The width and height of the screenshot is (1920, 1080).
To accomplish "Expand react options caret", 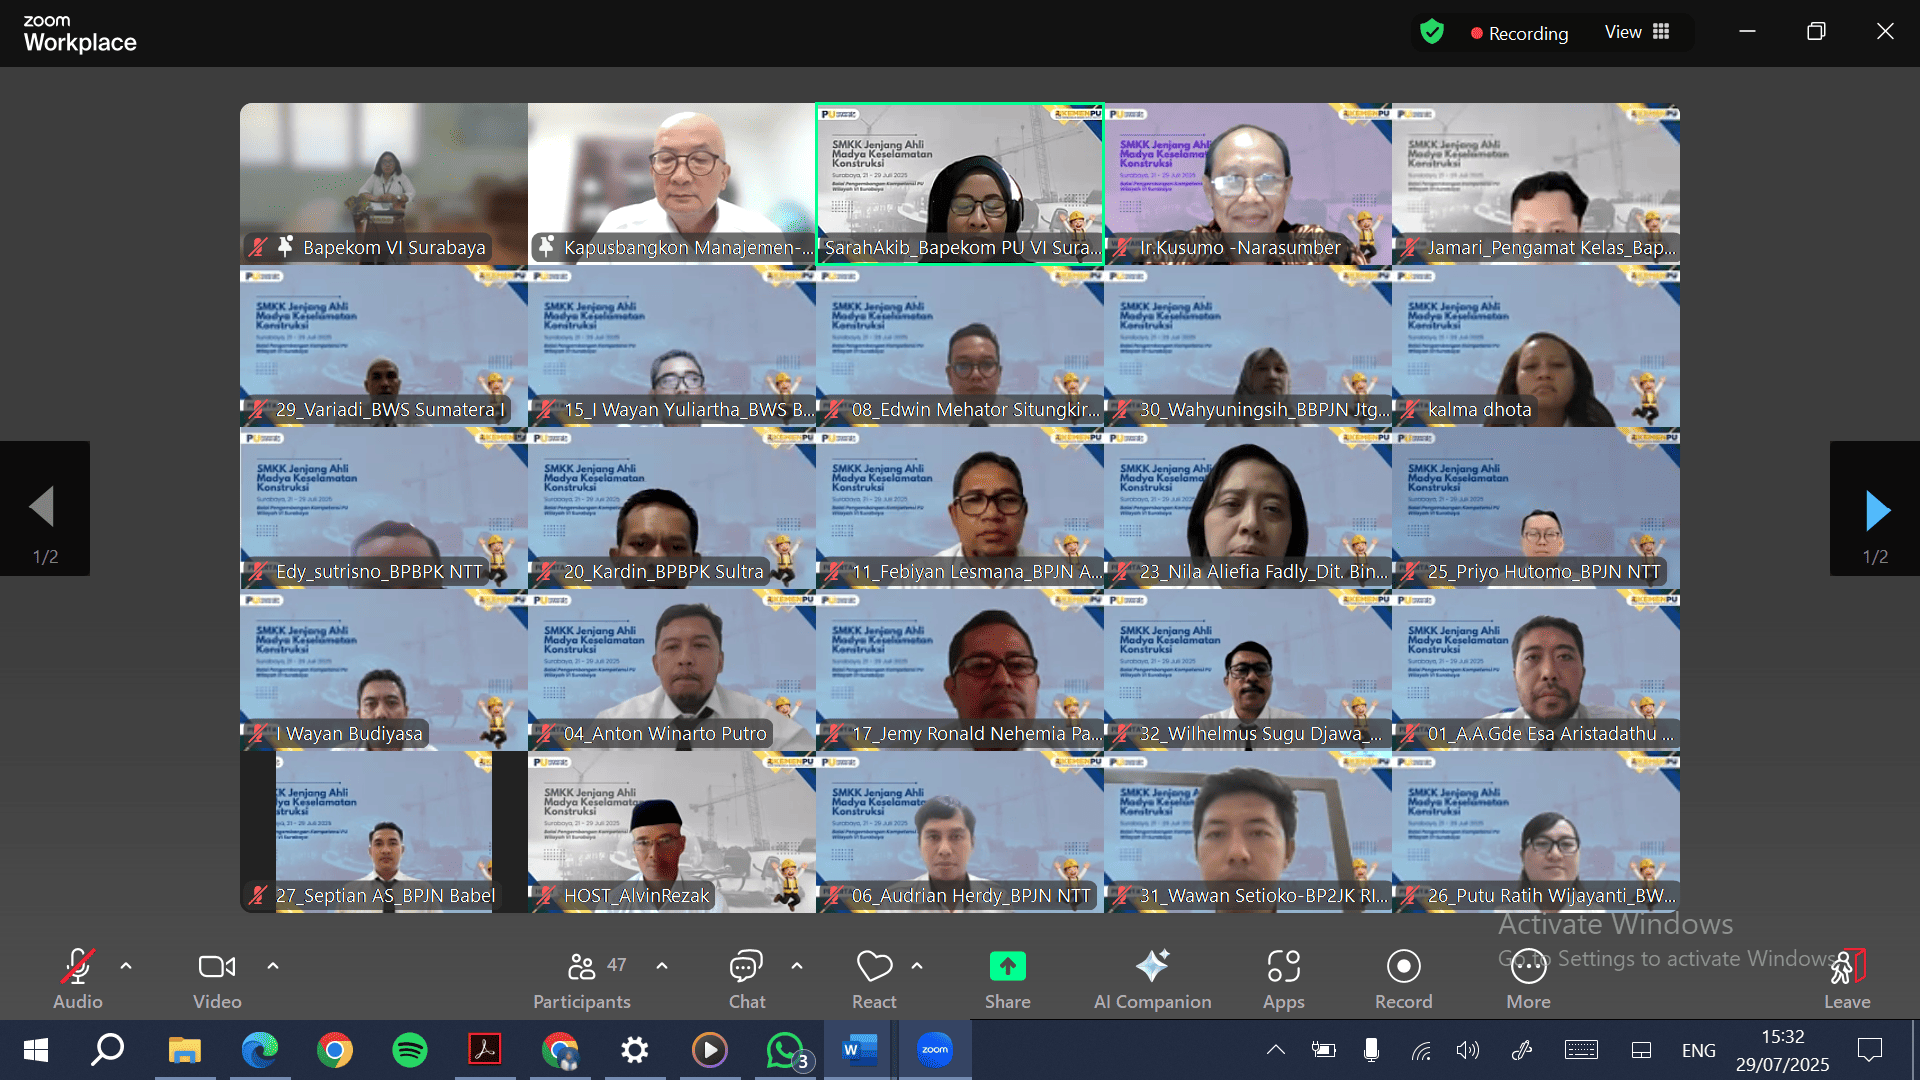I will coord(917,966).
